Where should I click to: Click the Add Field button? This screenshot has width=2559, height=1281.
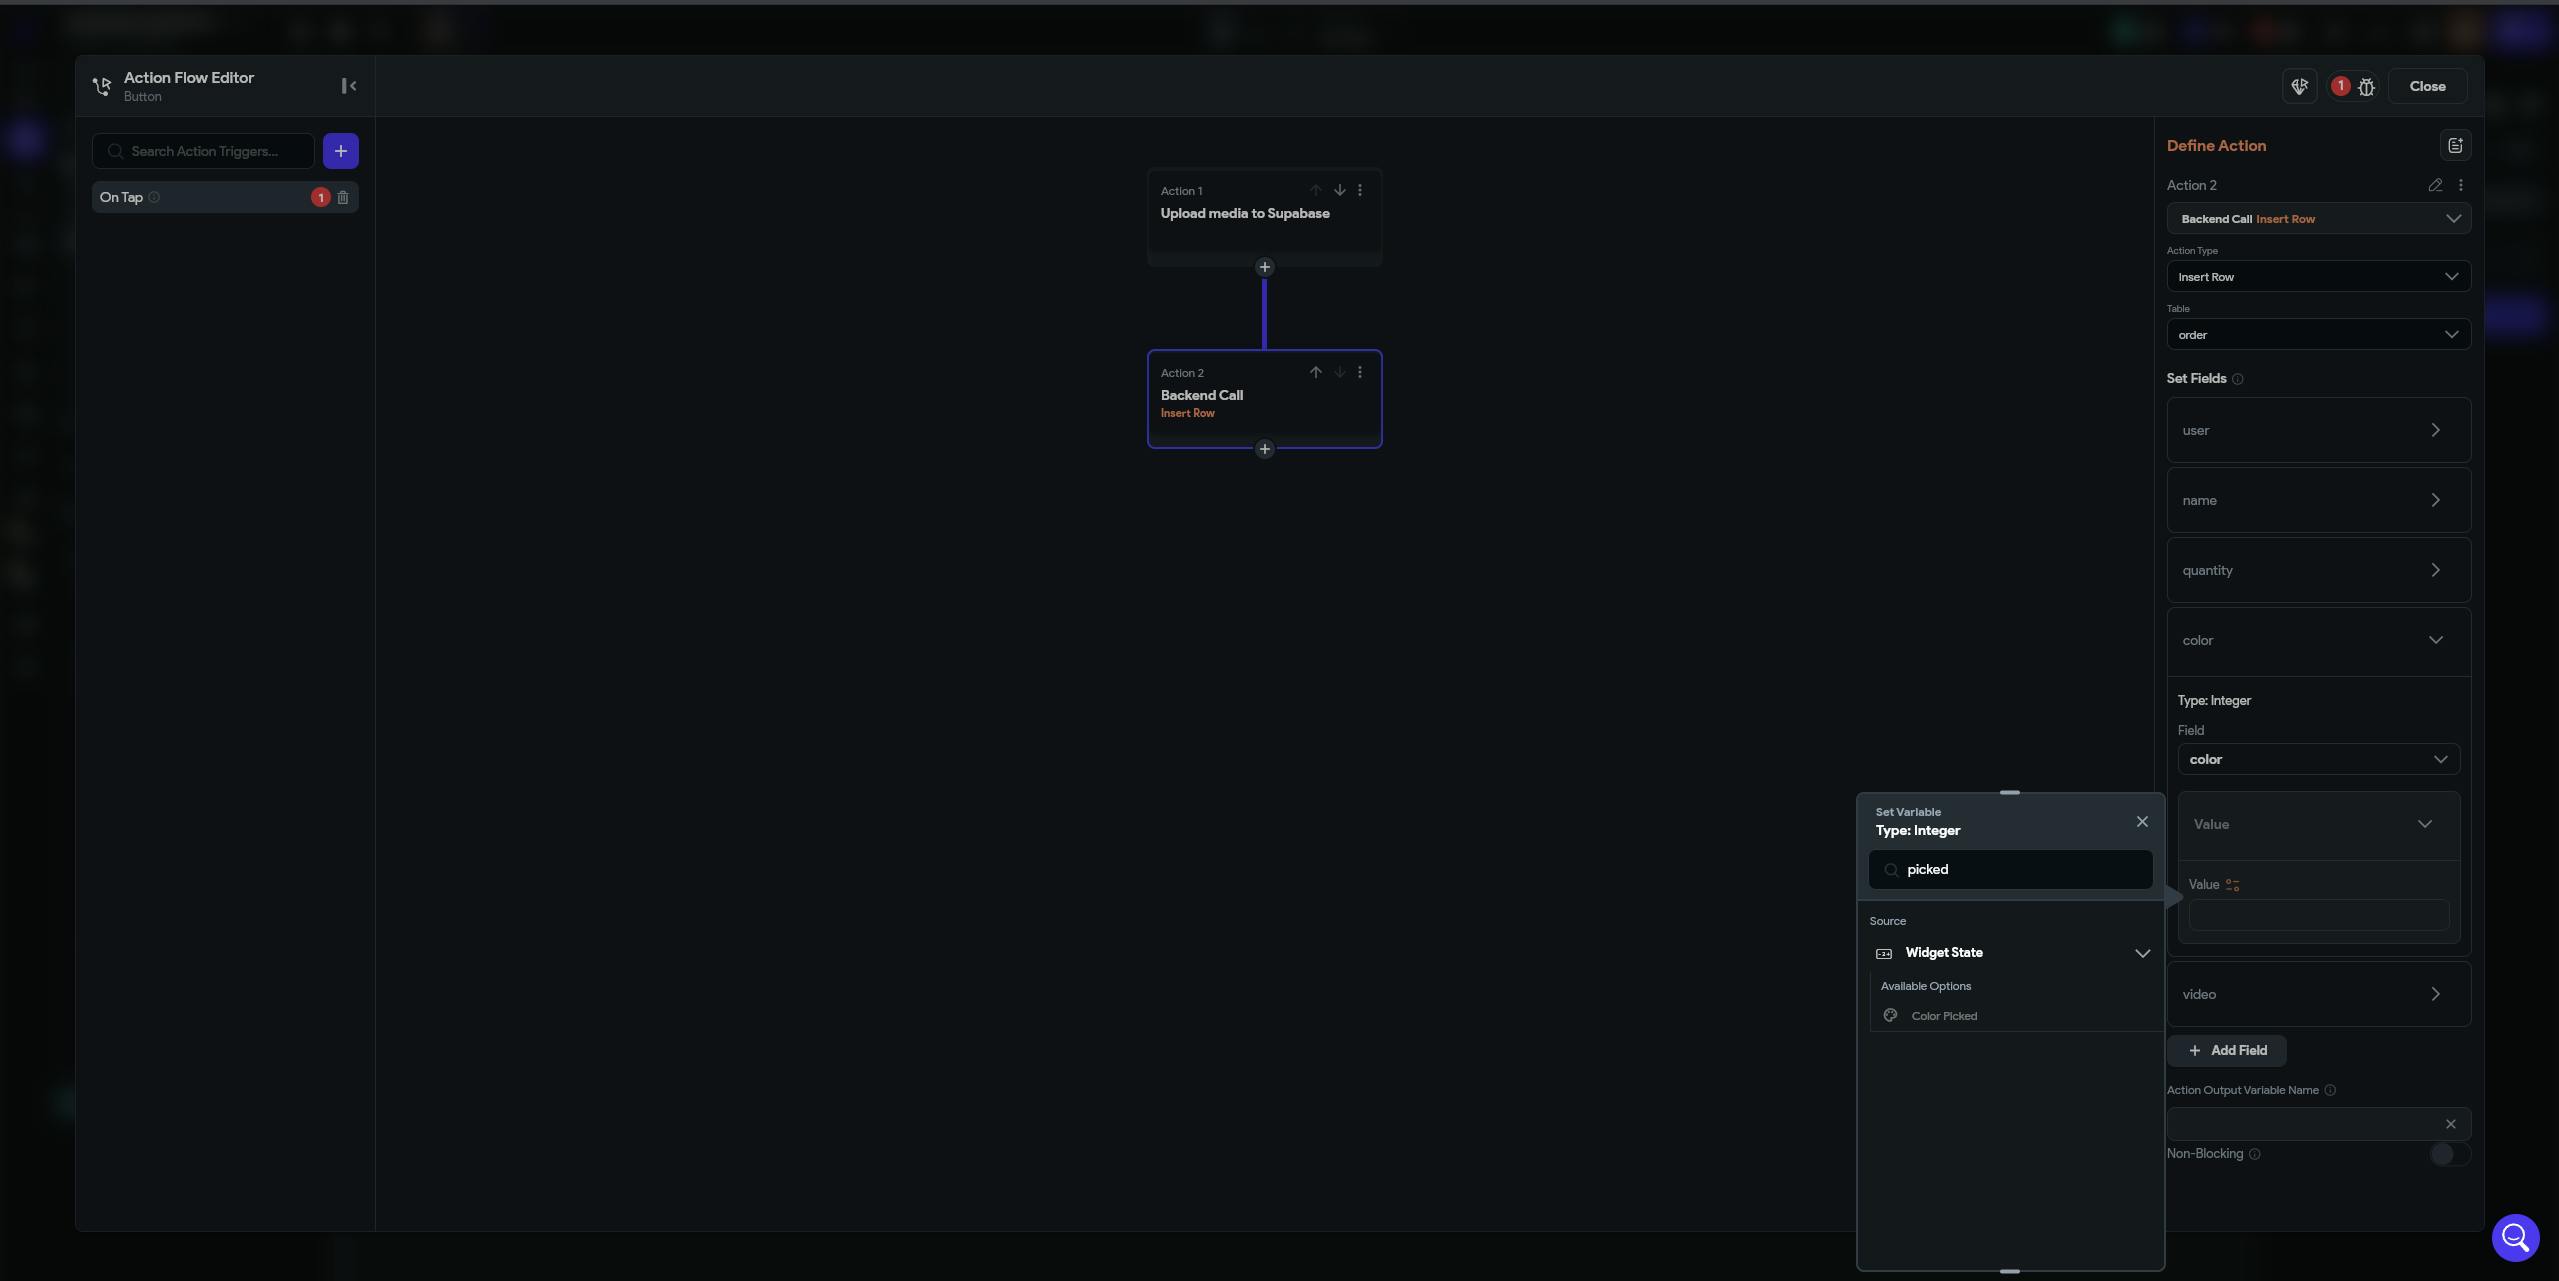click(2226, 1051)
